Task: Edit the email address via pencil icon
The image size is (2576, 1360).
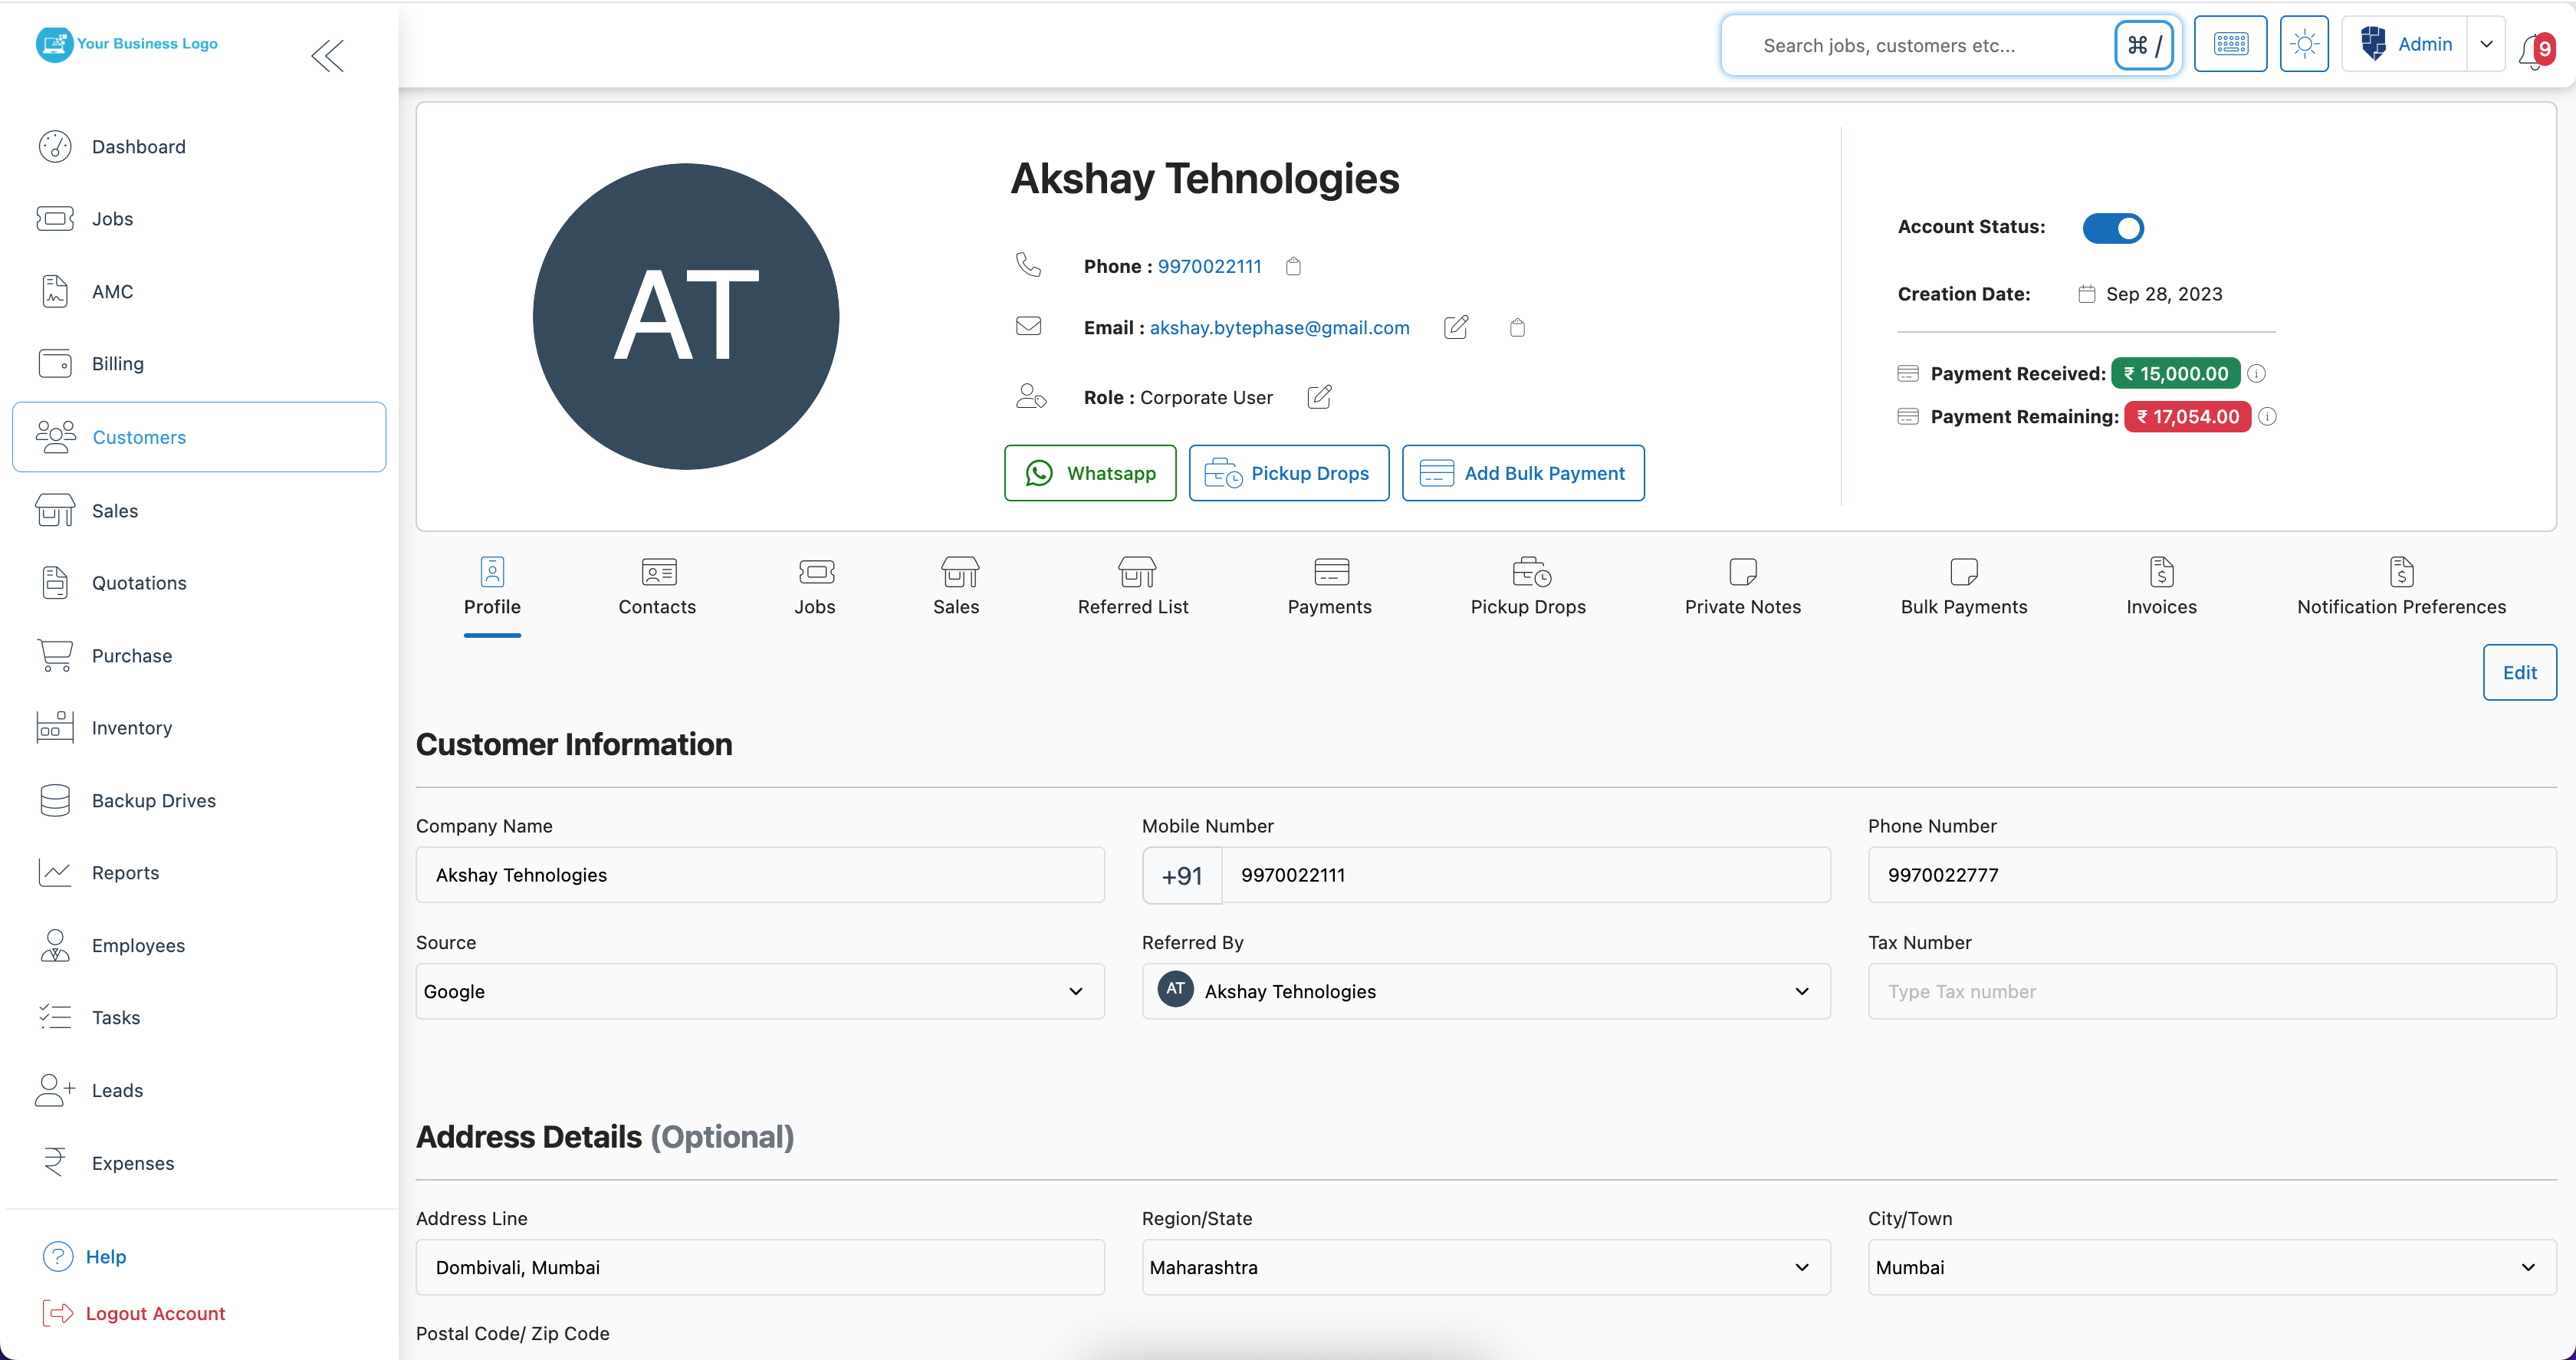Action: 1456,327
